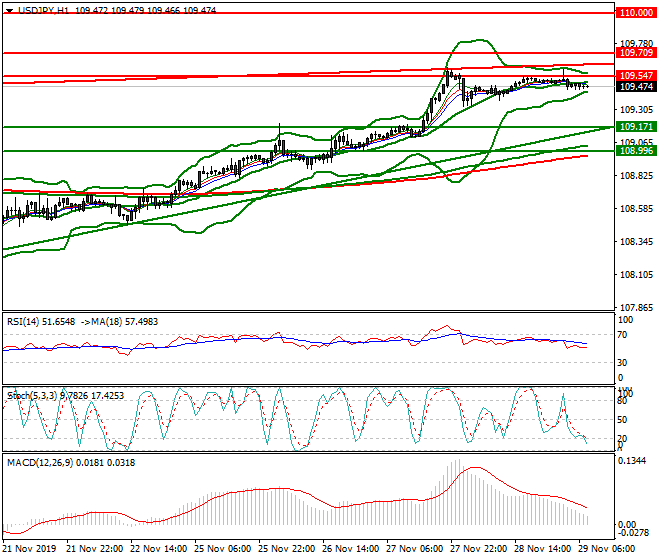Select the 108.996 green support label
The width and height of the screenshot is (660, 560).
[x=636, y=151]
